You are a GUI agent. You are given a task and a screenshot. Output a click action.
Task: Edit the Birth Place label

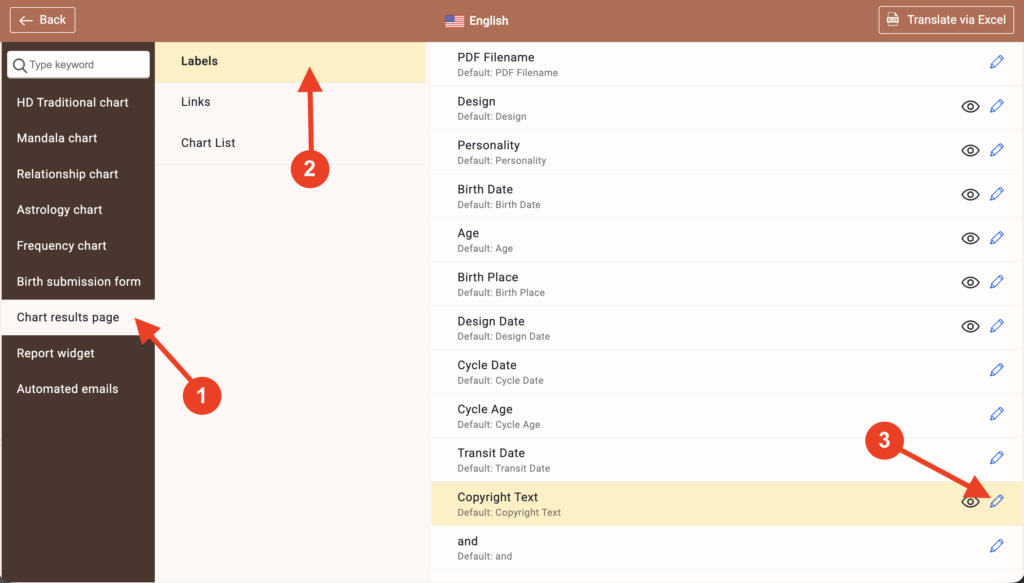[x=996, y=282]
